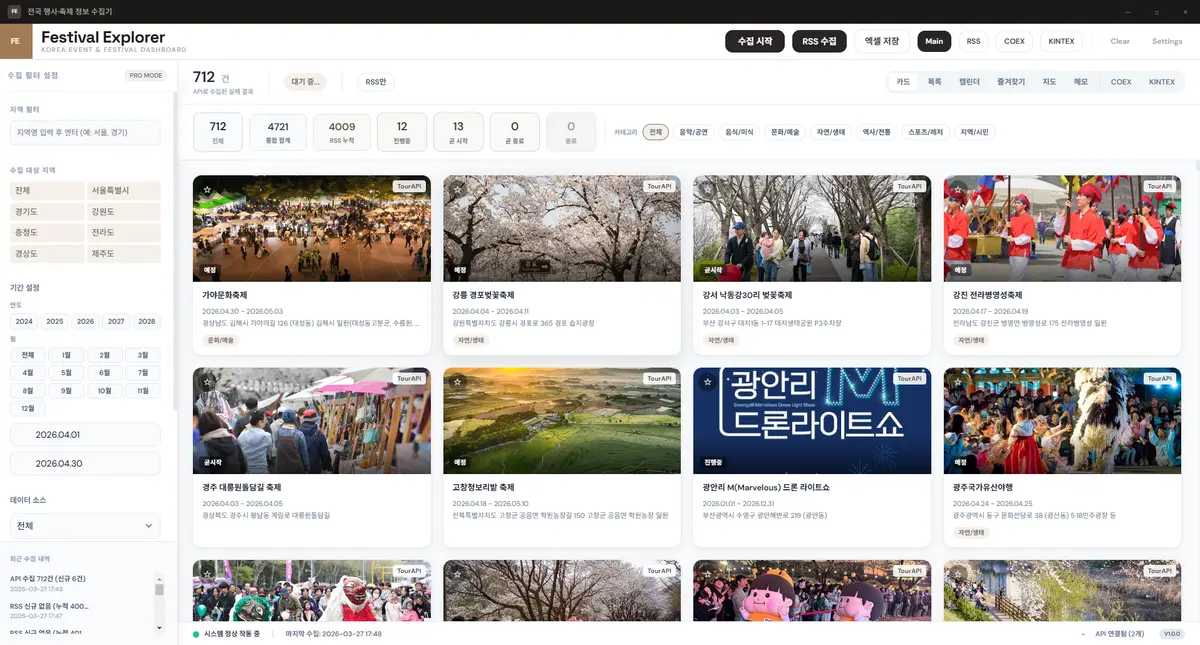Click Clear in the header

pos(1120,41)
